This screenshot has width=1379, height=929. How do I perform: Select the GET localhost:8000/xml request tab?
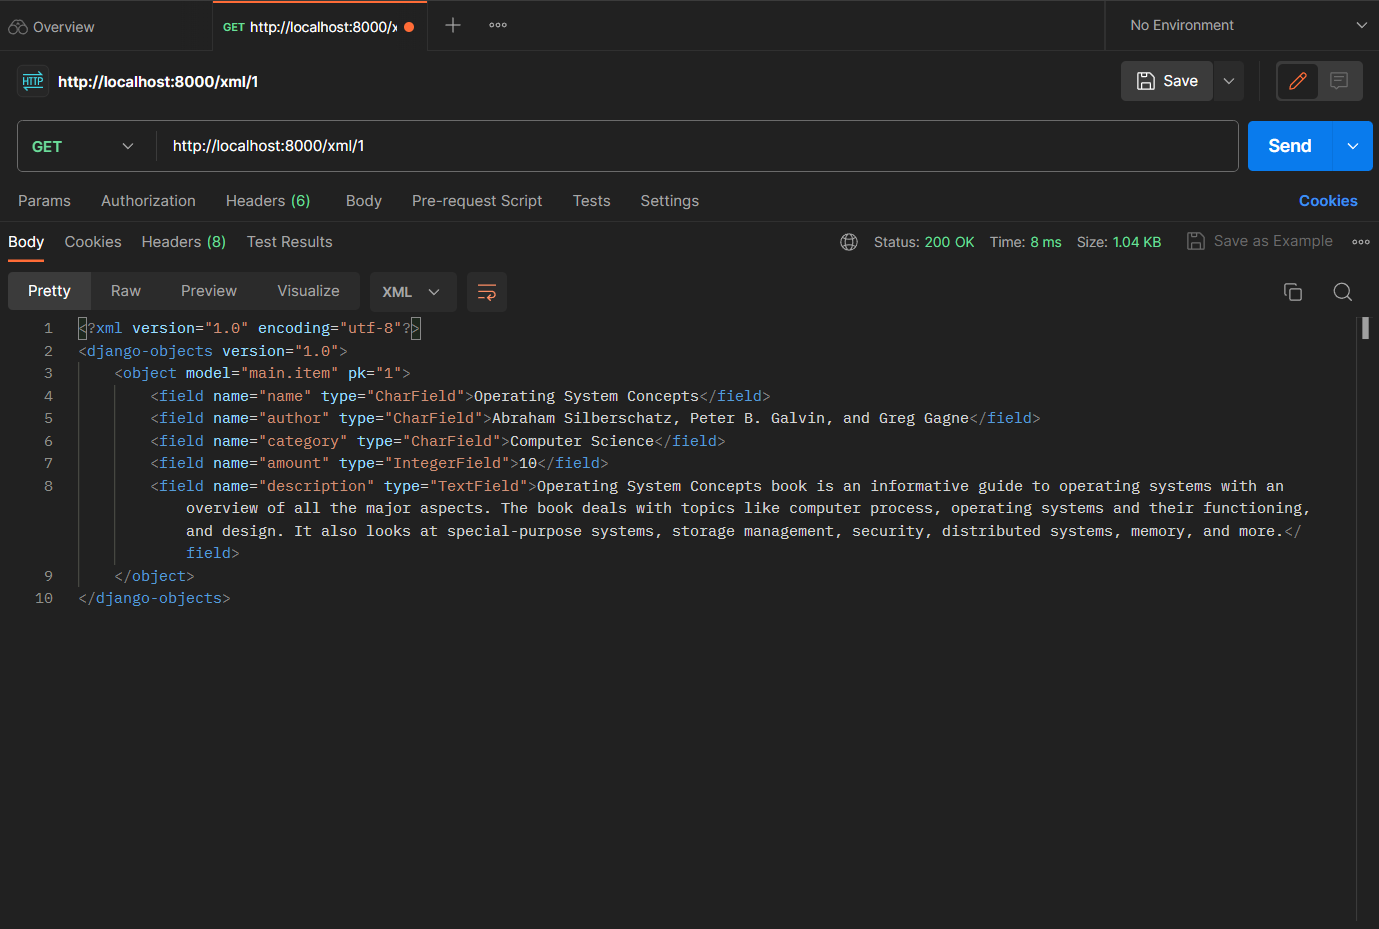(x=318, y=27)
